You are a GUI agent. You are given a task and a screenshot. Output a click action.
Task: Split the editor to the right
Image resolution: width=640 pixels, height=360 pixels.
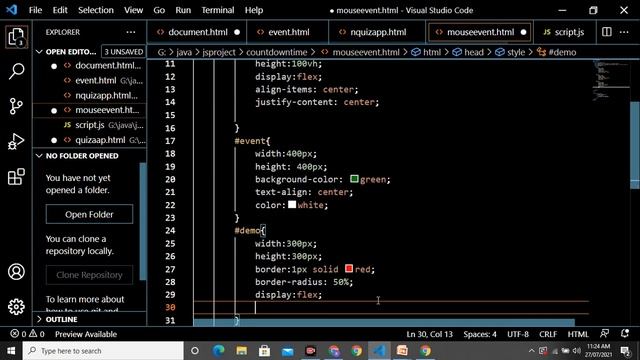tap(607, 32)
